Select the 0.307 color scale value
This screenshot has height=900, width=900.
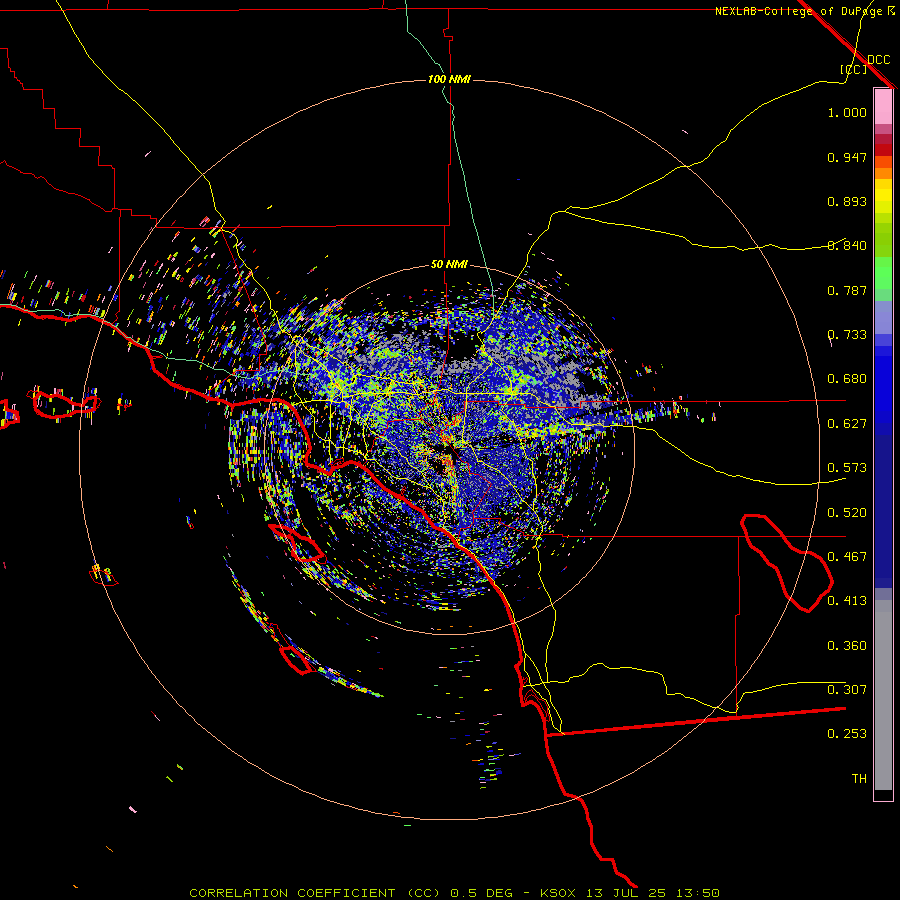point(847,690)
